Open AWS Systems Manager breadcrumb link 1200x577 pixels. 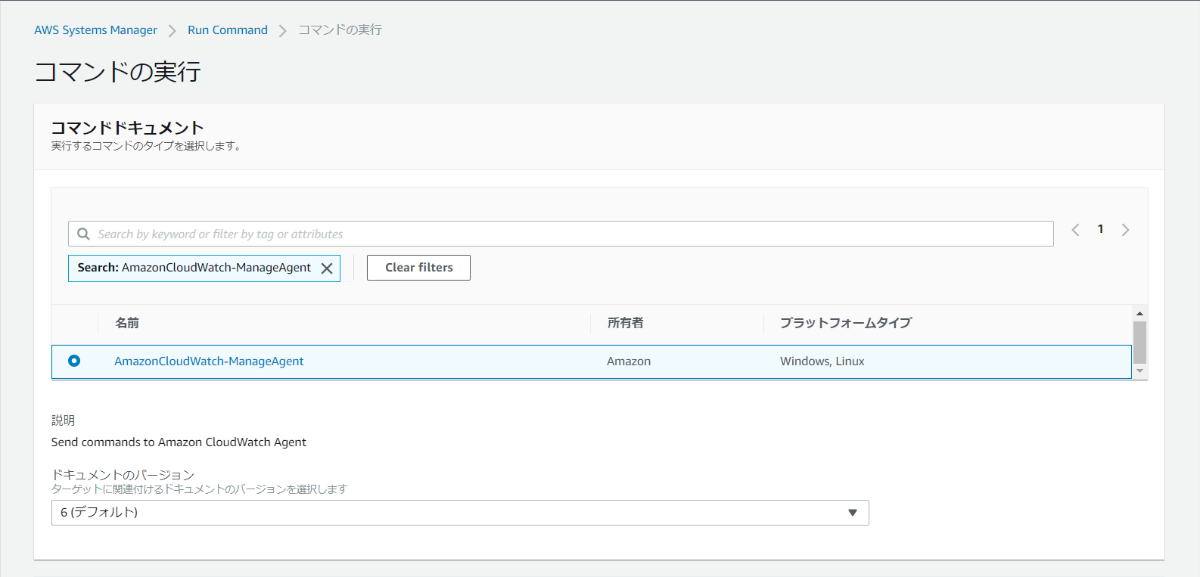coord(95,30)
